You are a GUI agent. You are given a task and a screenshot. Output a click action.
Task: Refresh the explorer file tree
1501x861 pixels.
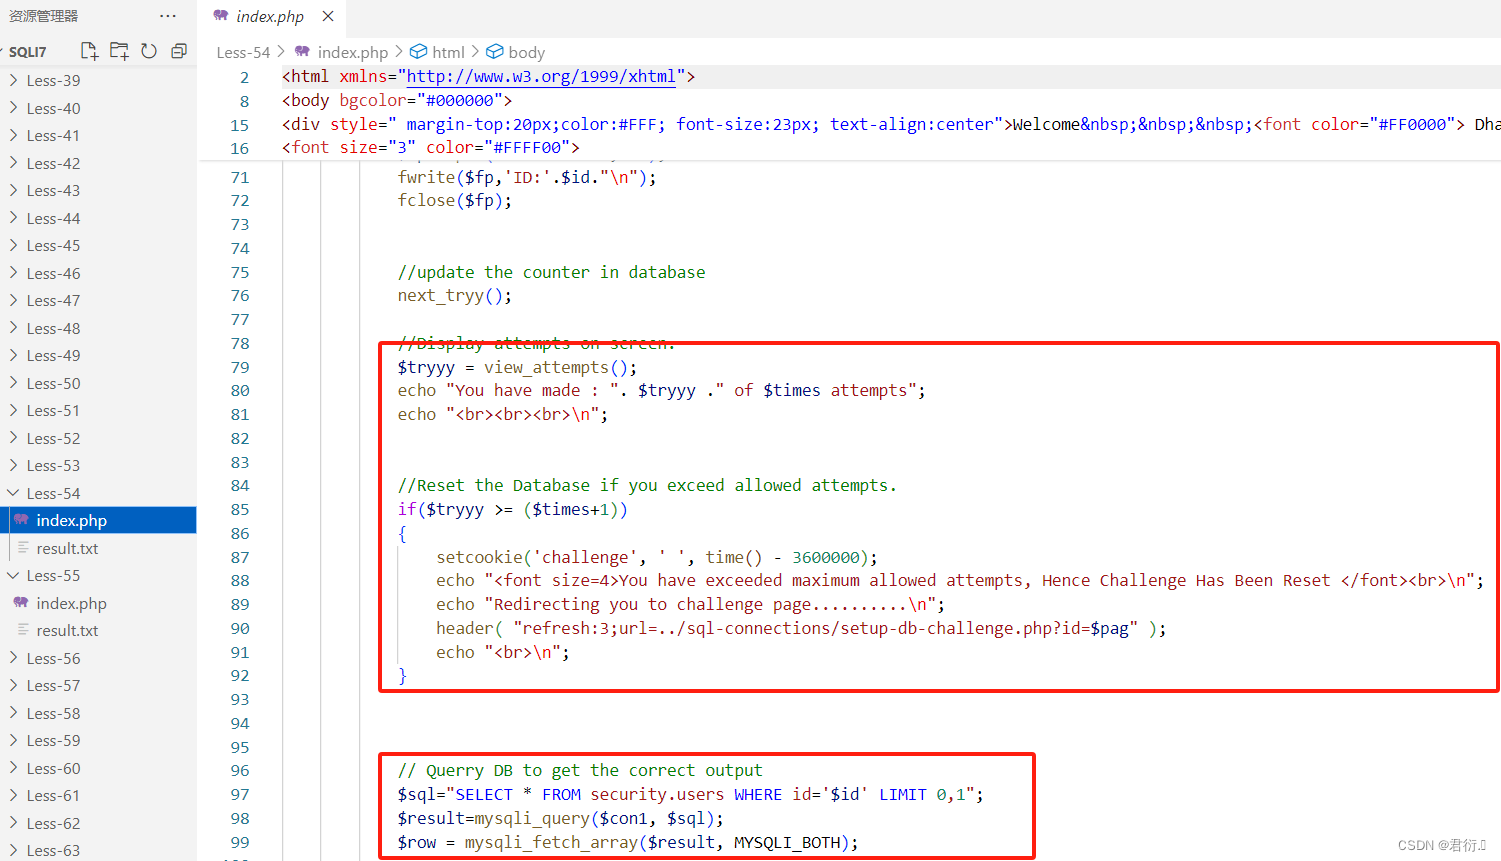(x=149, y=51)
